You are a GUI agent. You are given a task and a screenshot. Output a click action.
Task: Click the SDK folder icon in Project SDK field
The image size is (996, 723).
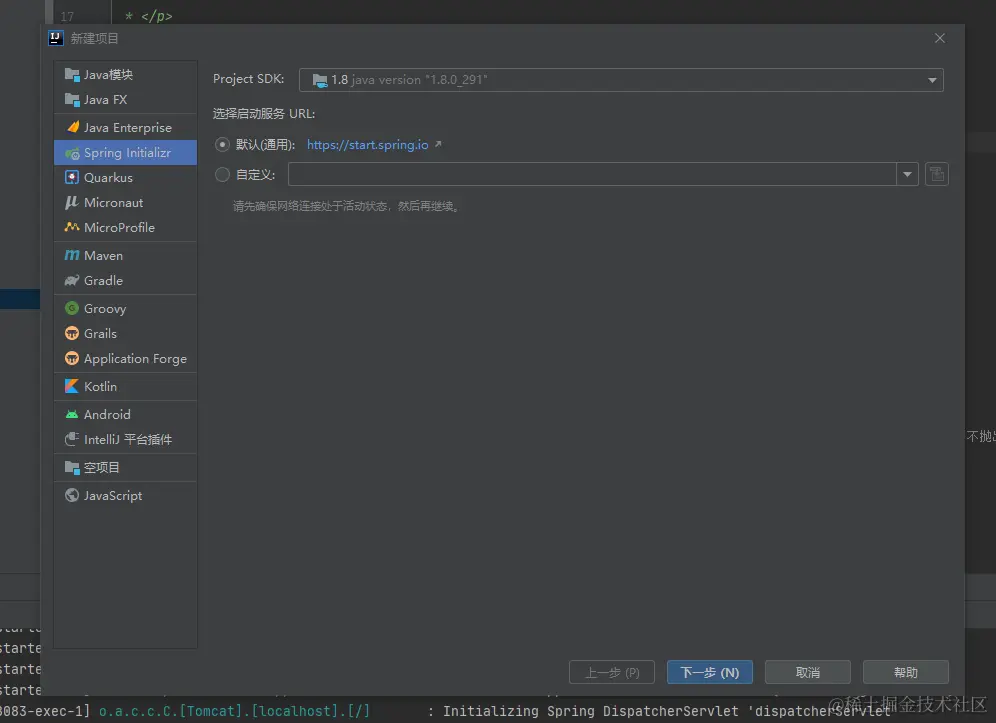[320, 80]
